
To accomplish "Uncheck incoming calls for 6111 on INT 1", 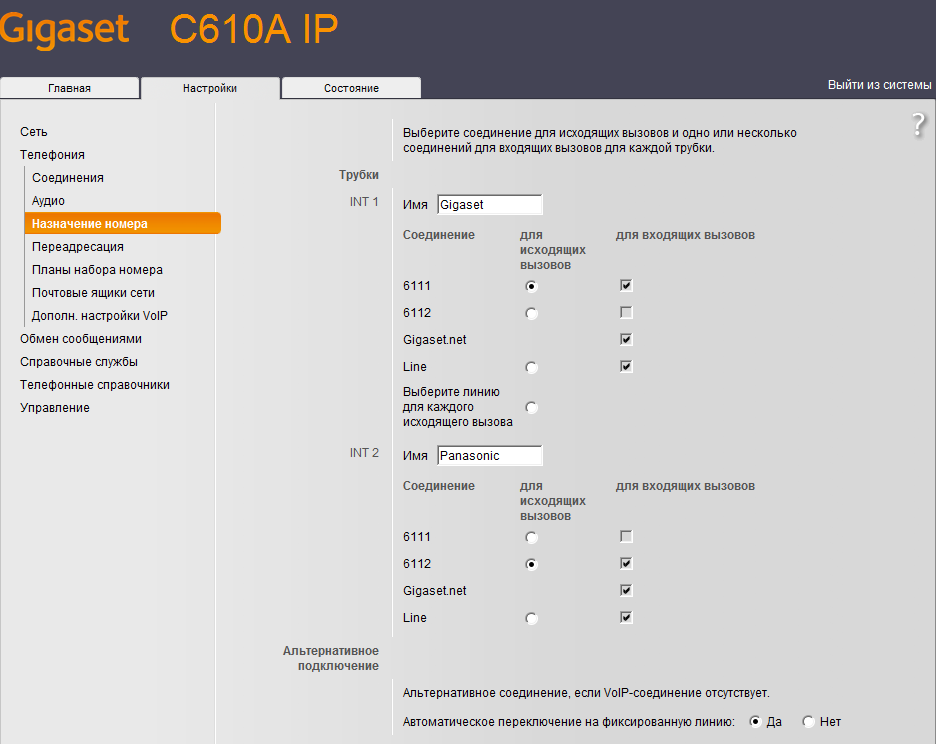I will tap(625, 285).
